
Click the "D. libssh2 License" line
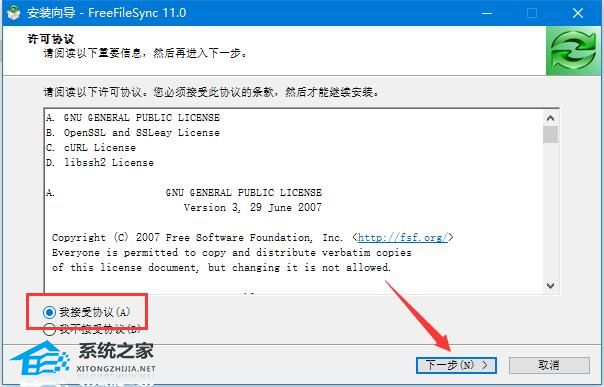(100, 163)
